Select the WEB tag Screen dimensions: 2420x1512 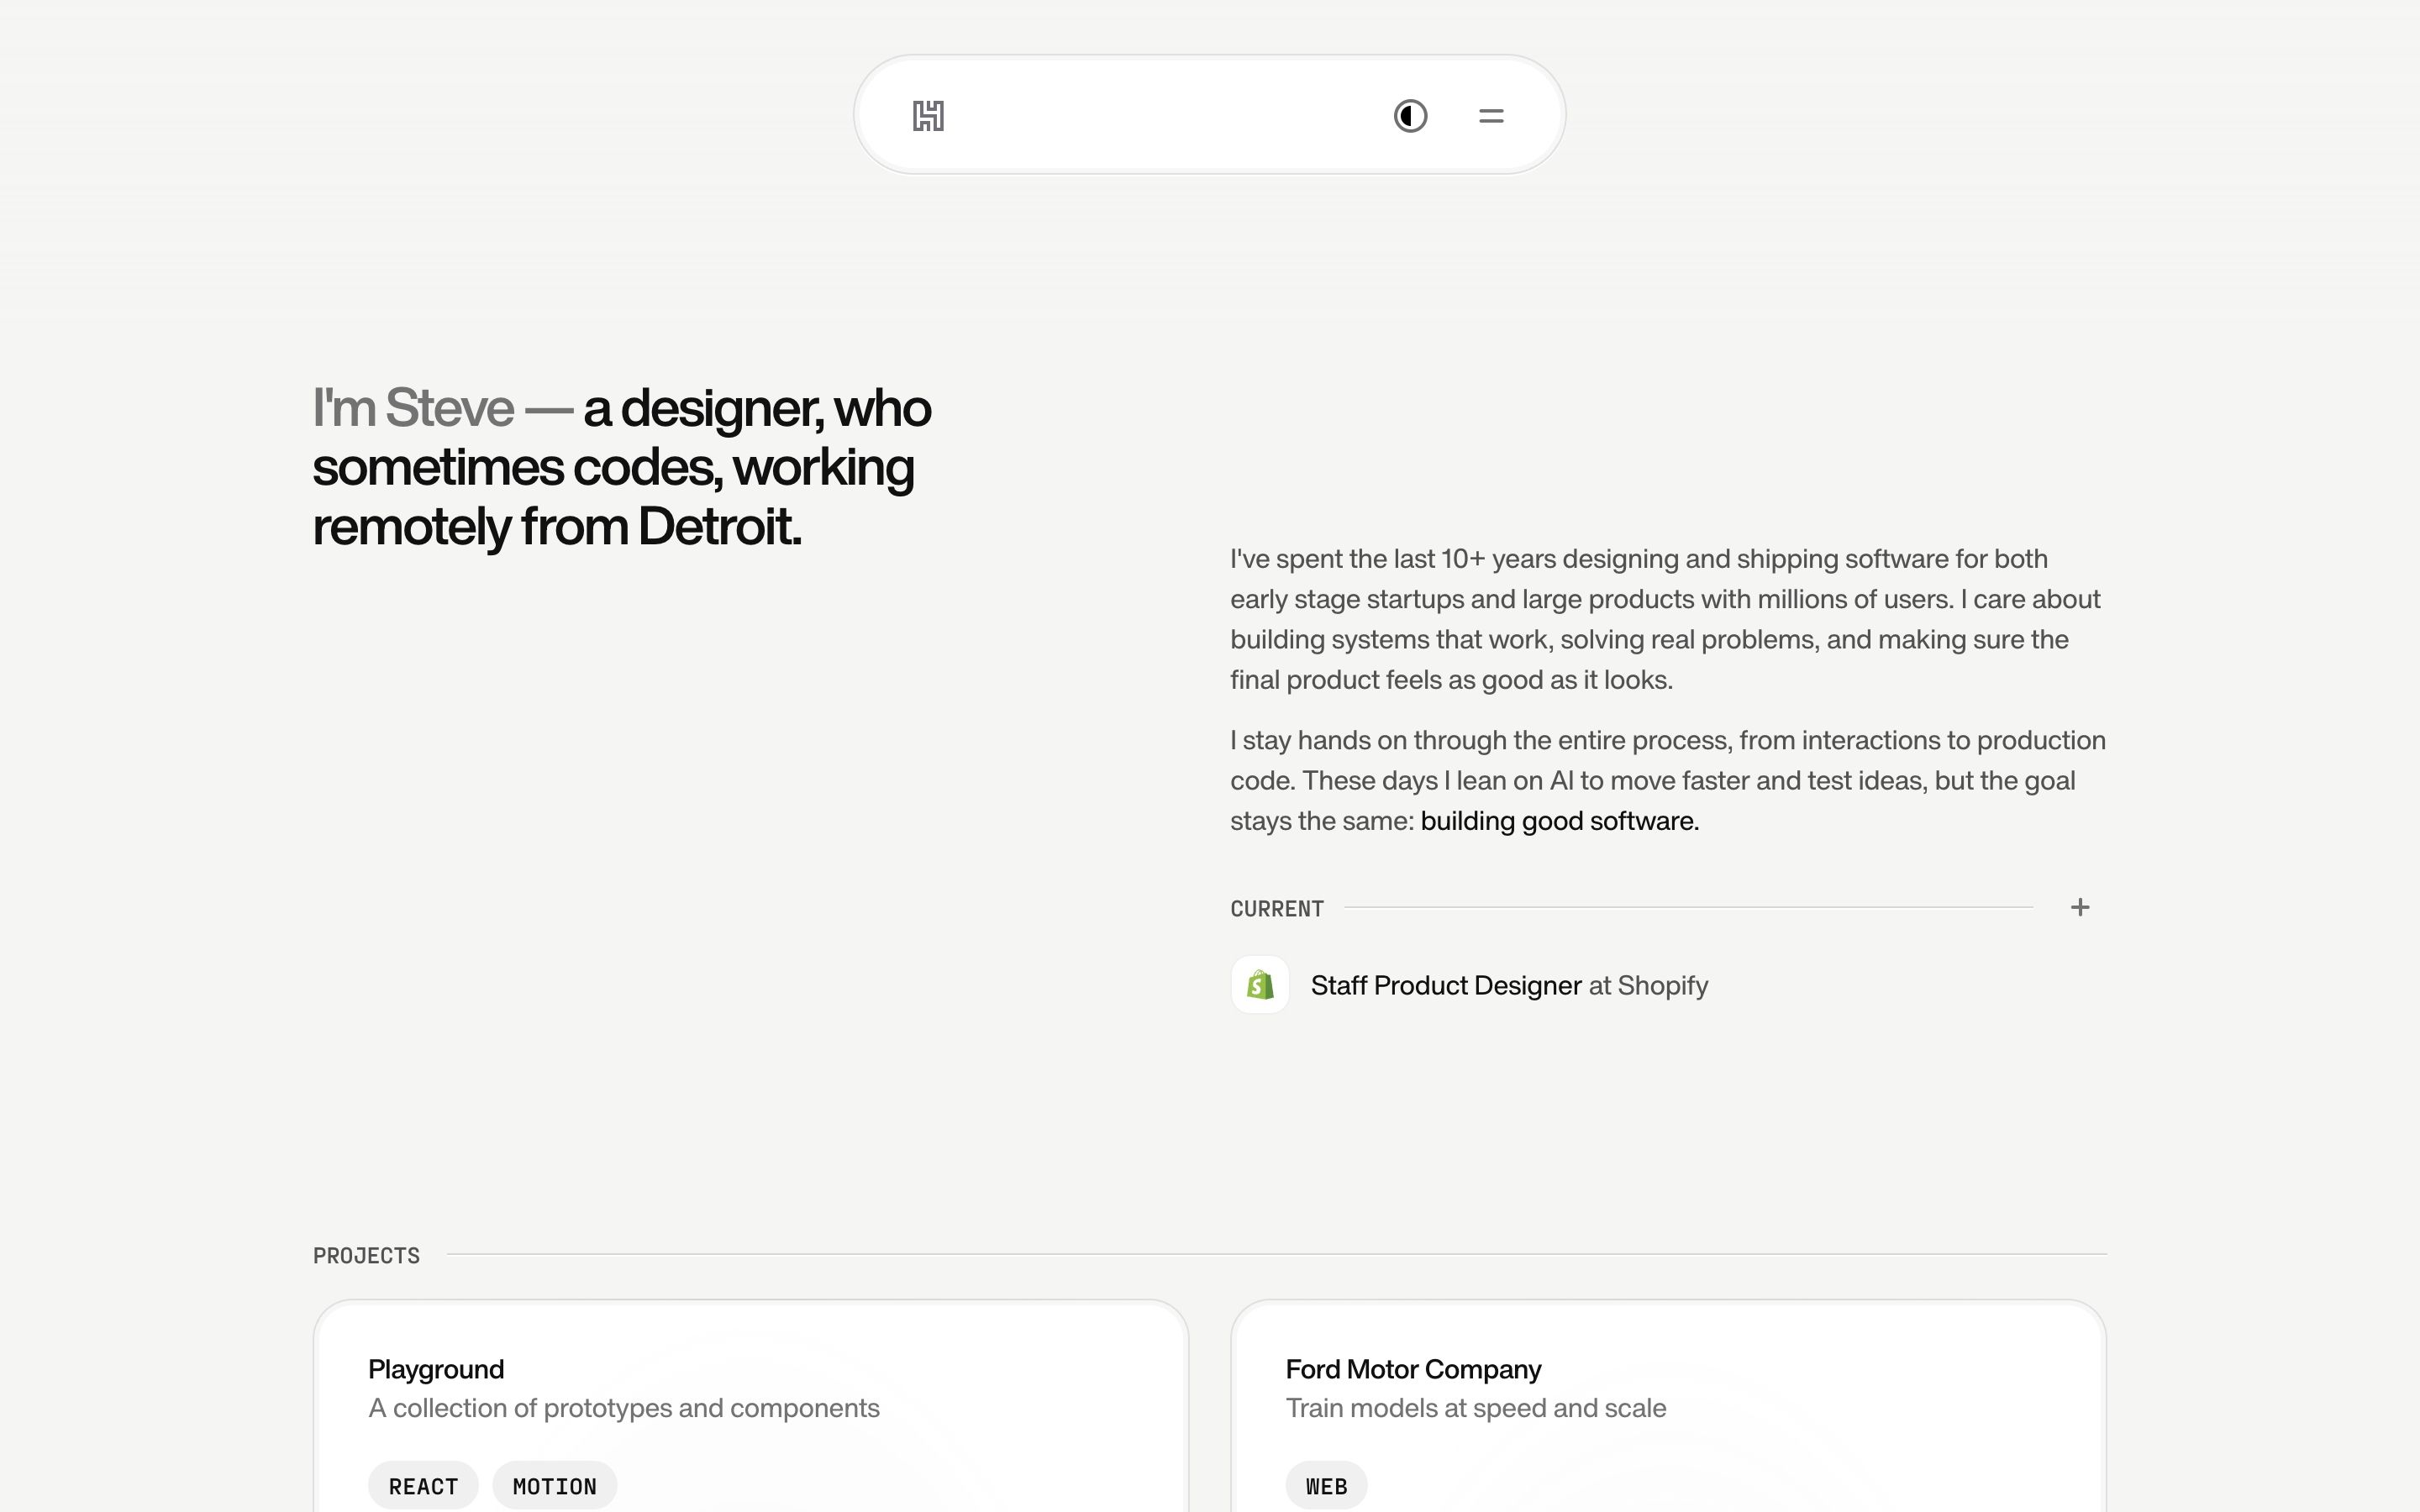1326,1486
